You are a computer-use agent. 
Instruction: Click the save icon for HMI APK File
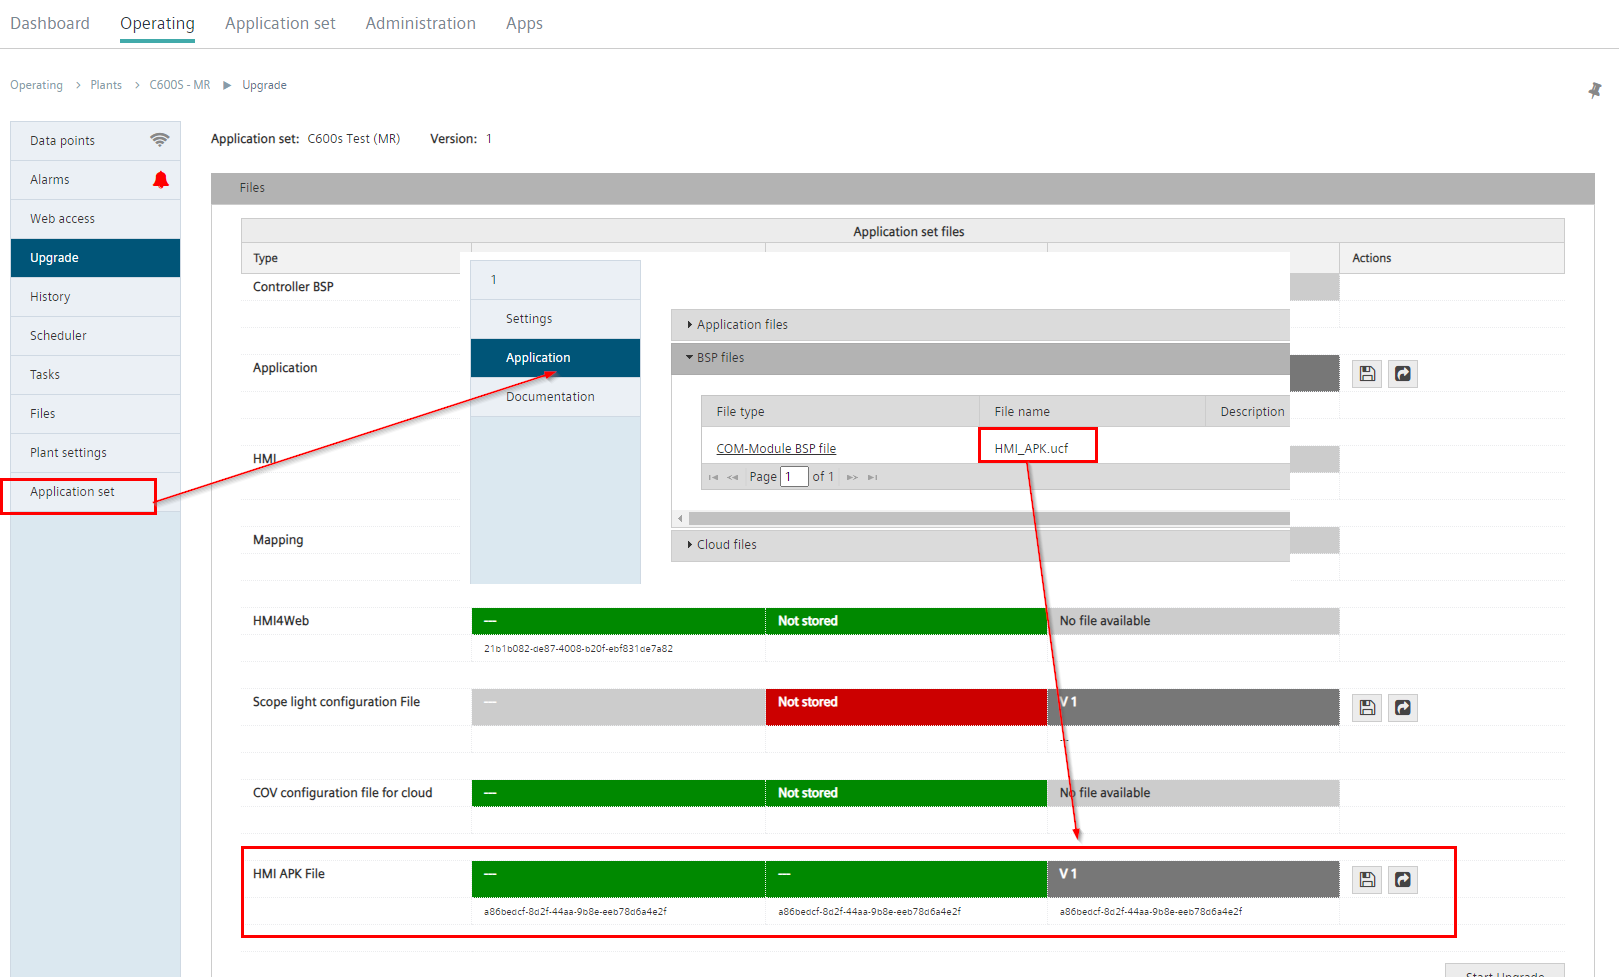(1367, 880)
